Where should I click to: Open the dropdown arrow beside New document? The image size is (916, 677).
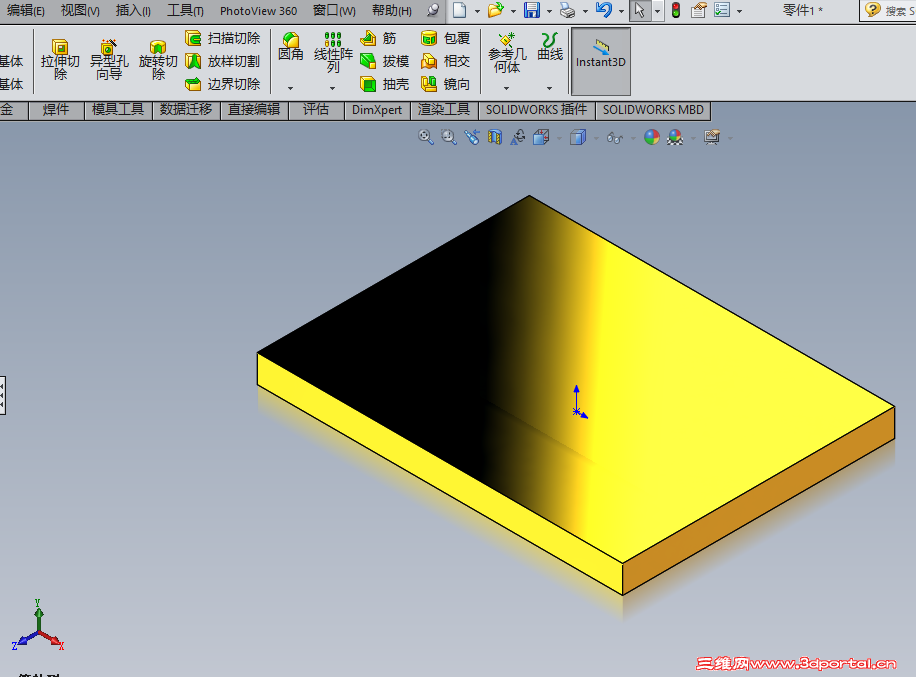tap(477, 11)
